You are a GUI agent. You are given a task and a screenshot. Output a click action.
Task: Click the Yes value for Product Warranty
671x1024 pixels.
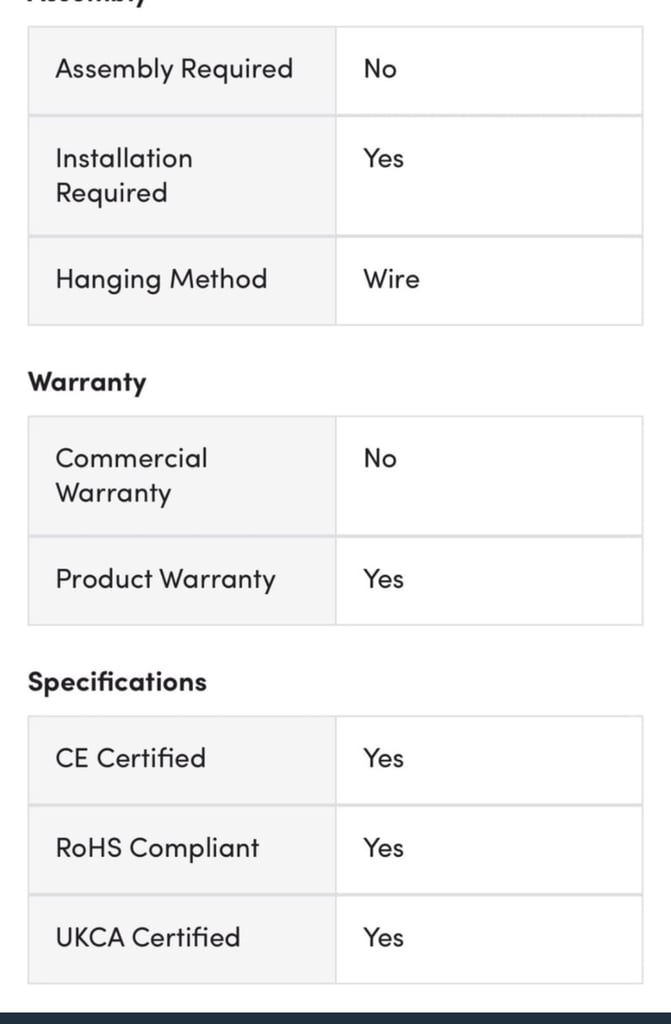click(384, 579)
